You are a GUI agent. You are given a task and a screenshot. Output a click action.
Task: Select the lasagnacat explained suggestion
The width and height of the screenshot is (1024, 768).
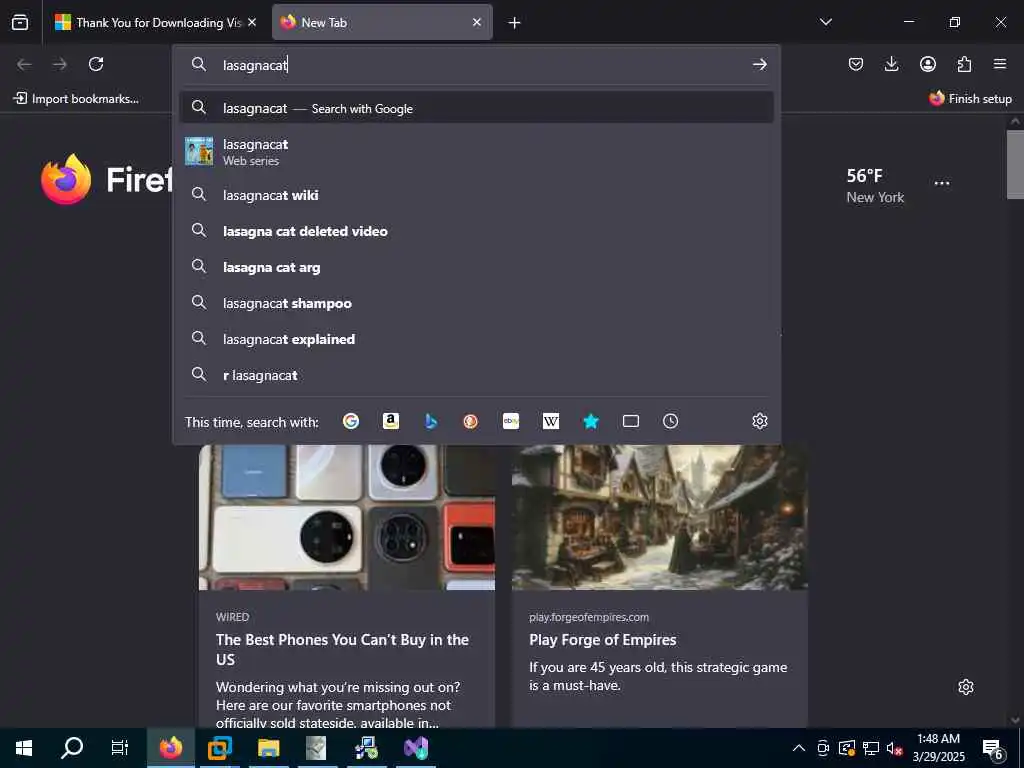coord(477,339)
